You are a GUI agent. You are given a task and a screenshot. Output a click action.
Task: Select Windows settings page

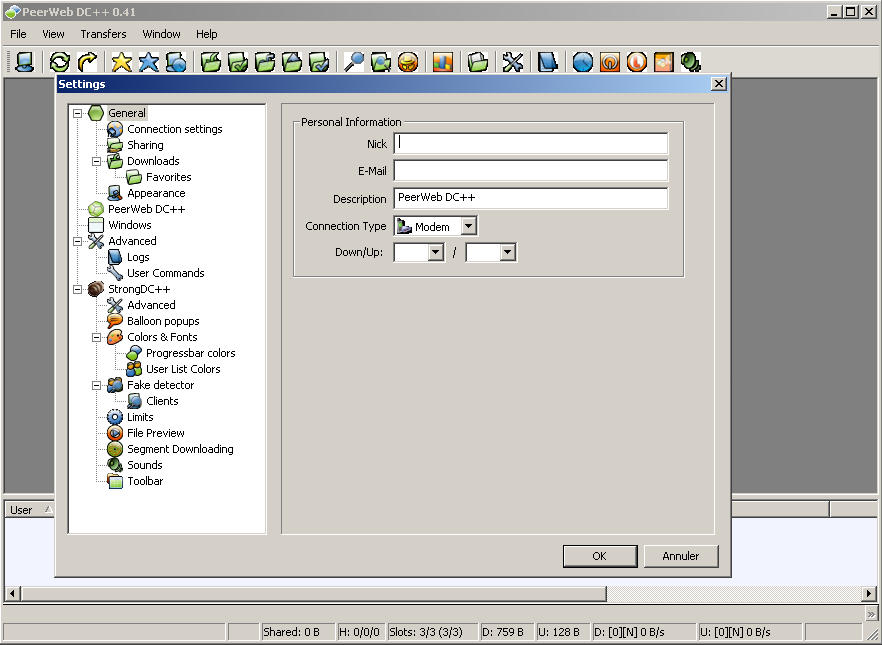click(129, 225)
